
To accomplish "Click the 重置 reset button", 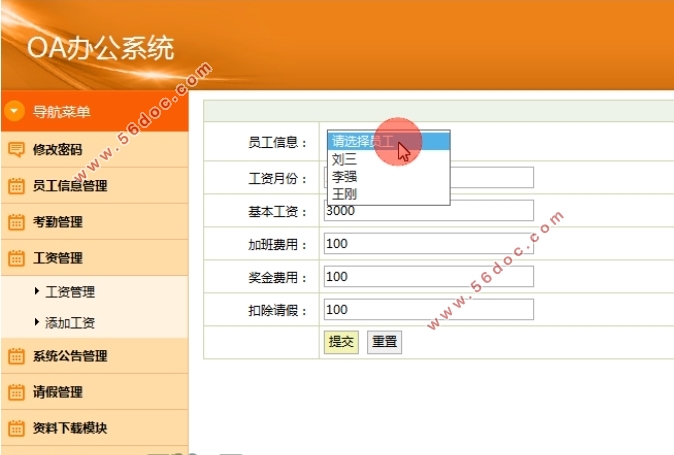I will pyautogui.click(x=384, y=342).
